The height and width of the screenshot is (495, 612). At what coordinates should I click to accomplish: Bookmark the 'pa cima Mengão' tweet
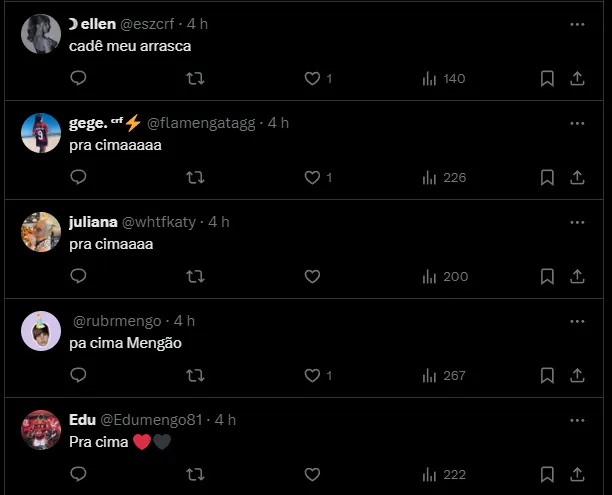(x=547, y=375)
